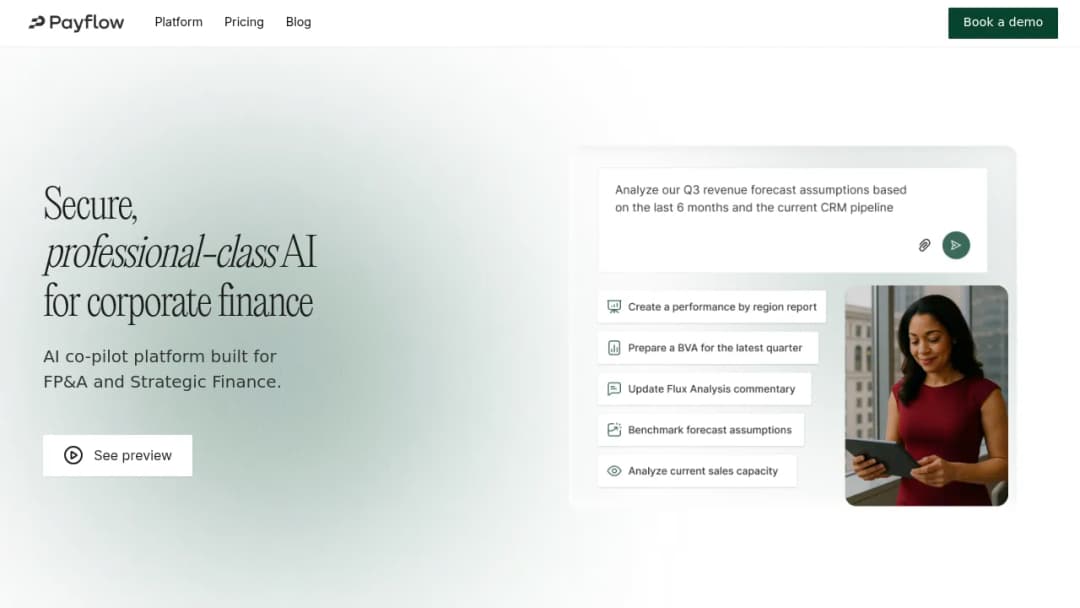
Task: Click the chart icon beside Benchmark forecast
Action: point(614,430)
